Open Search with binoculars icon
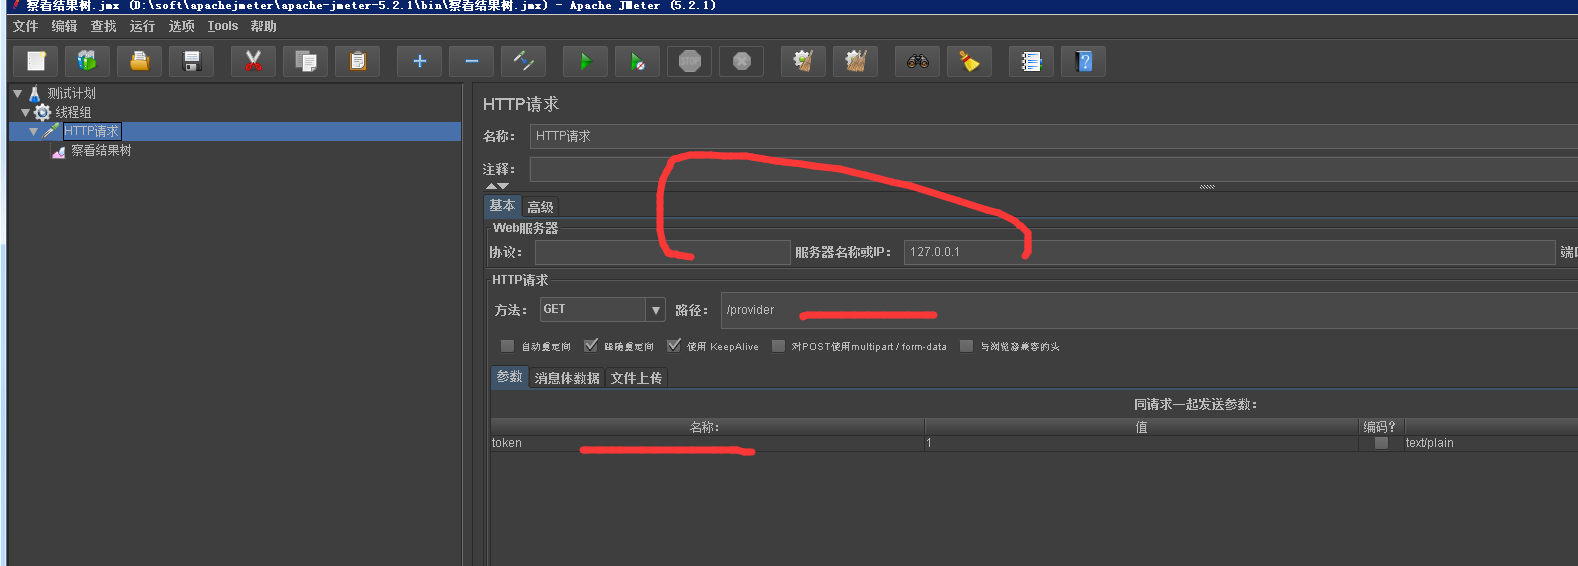The image size is (1578, 566). pos(918,61)
